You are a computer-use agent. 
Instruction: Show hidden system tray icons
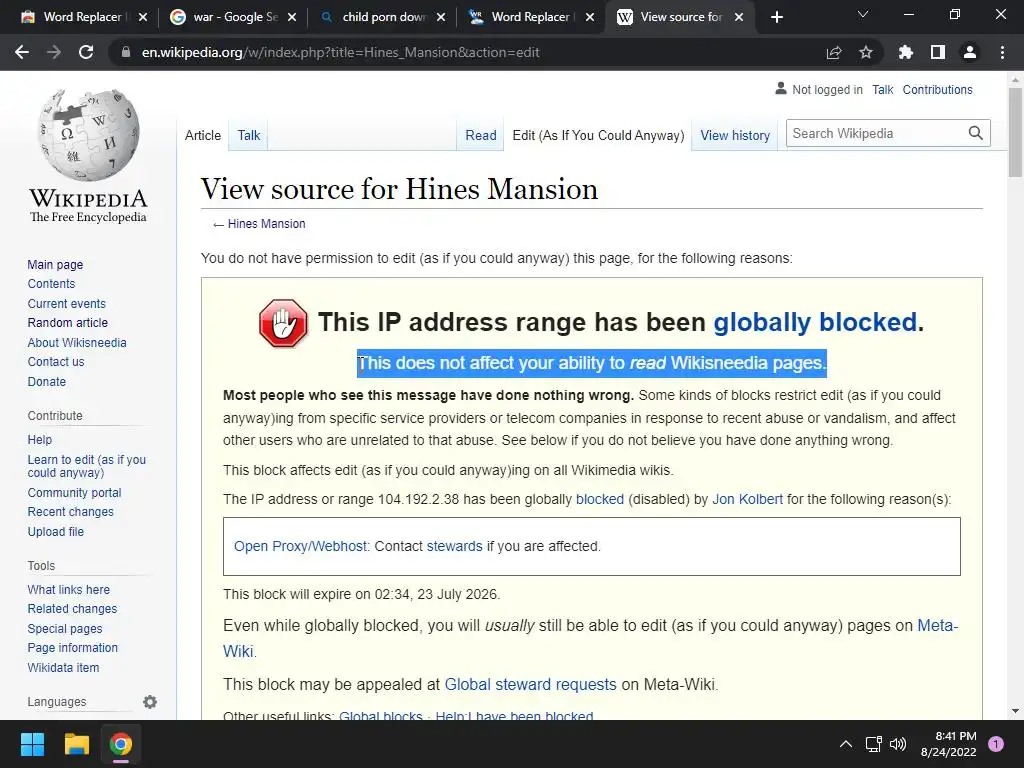[846, 744]
